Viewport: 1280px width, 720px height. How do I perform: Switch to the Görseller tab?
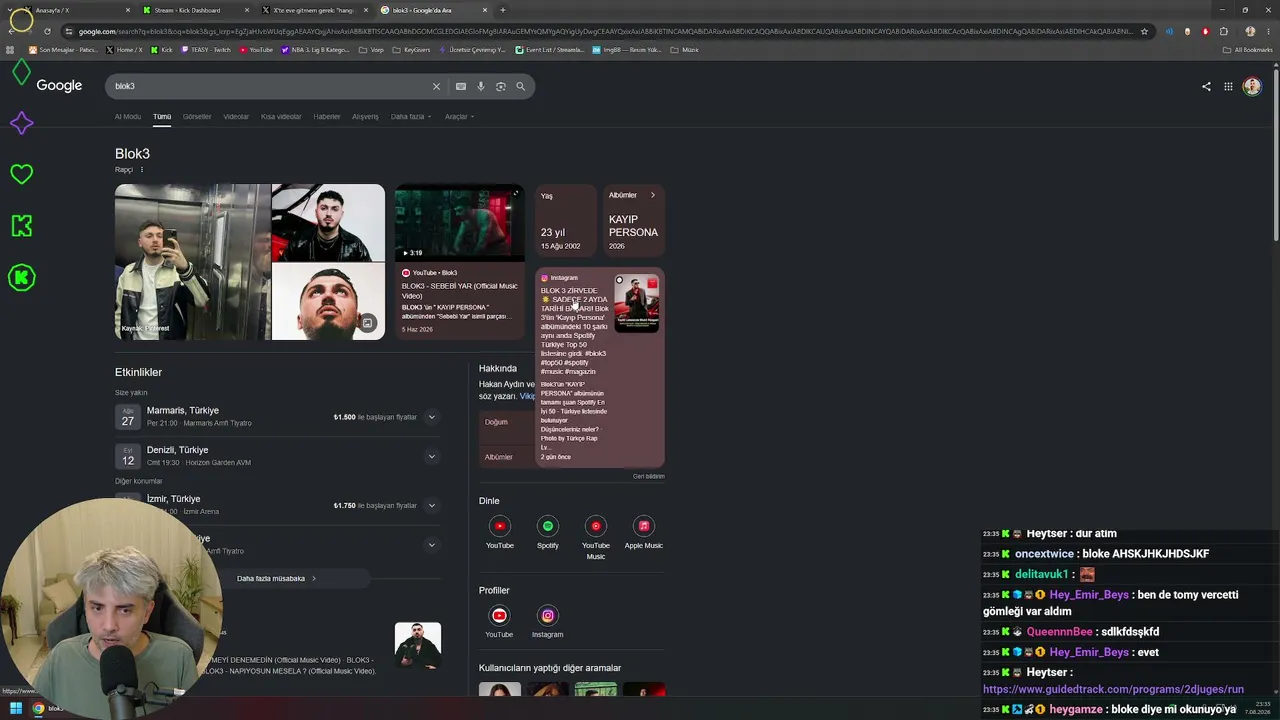197,117
